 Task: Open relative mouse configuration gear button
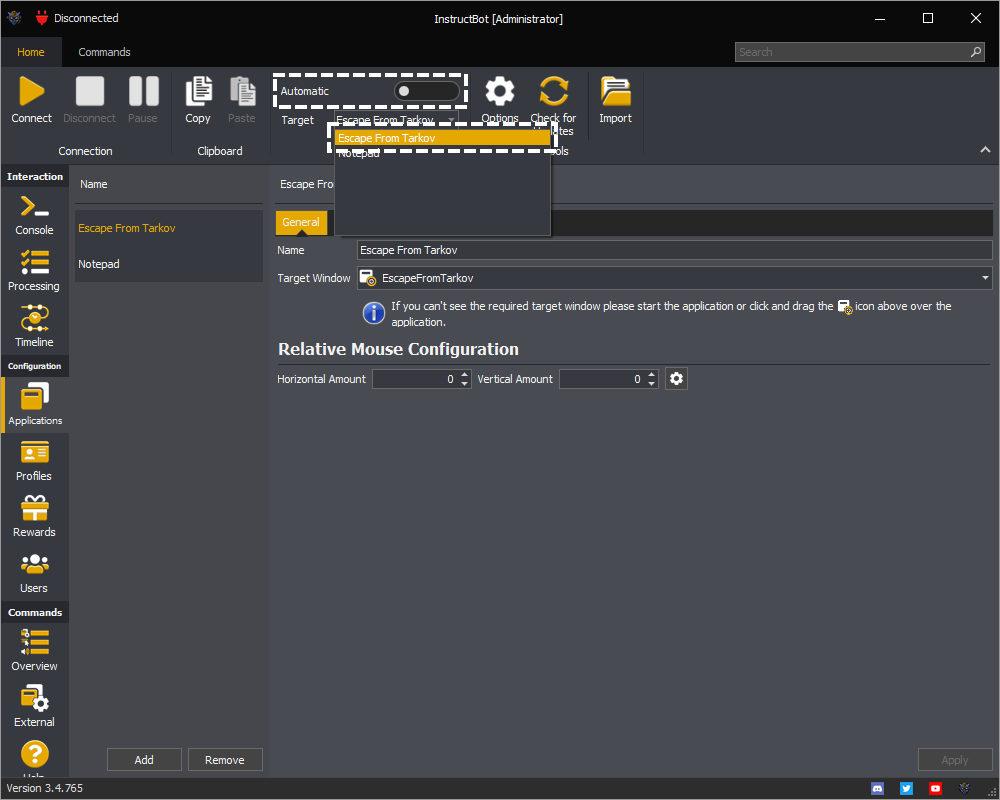(676, 379)
